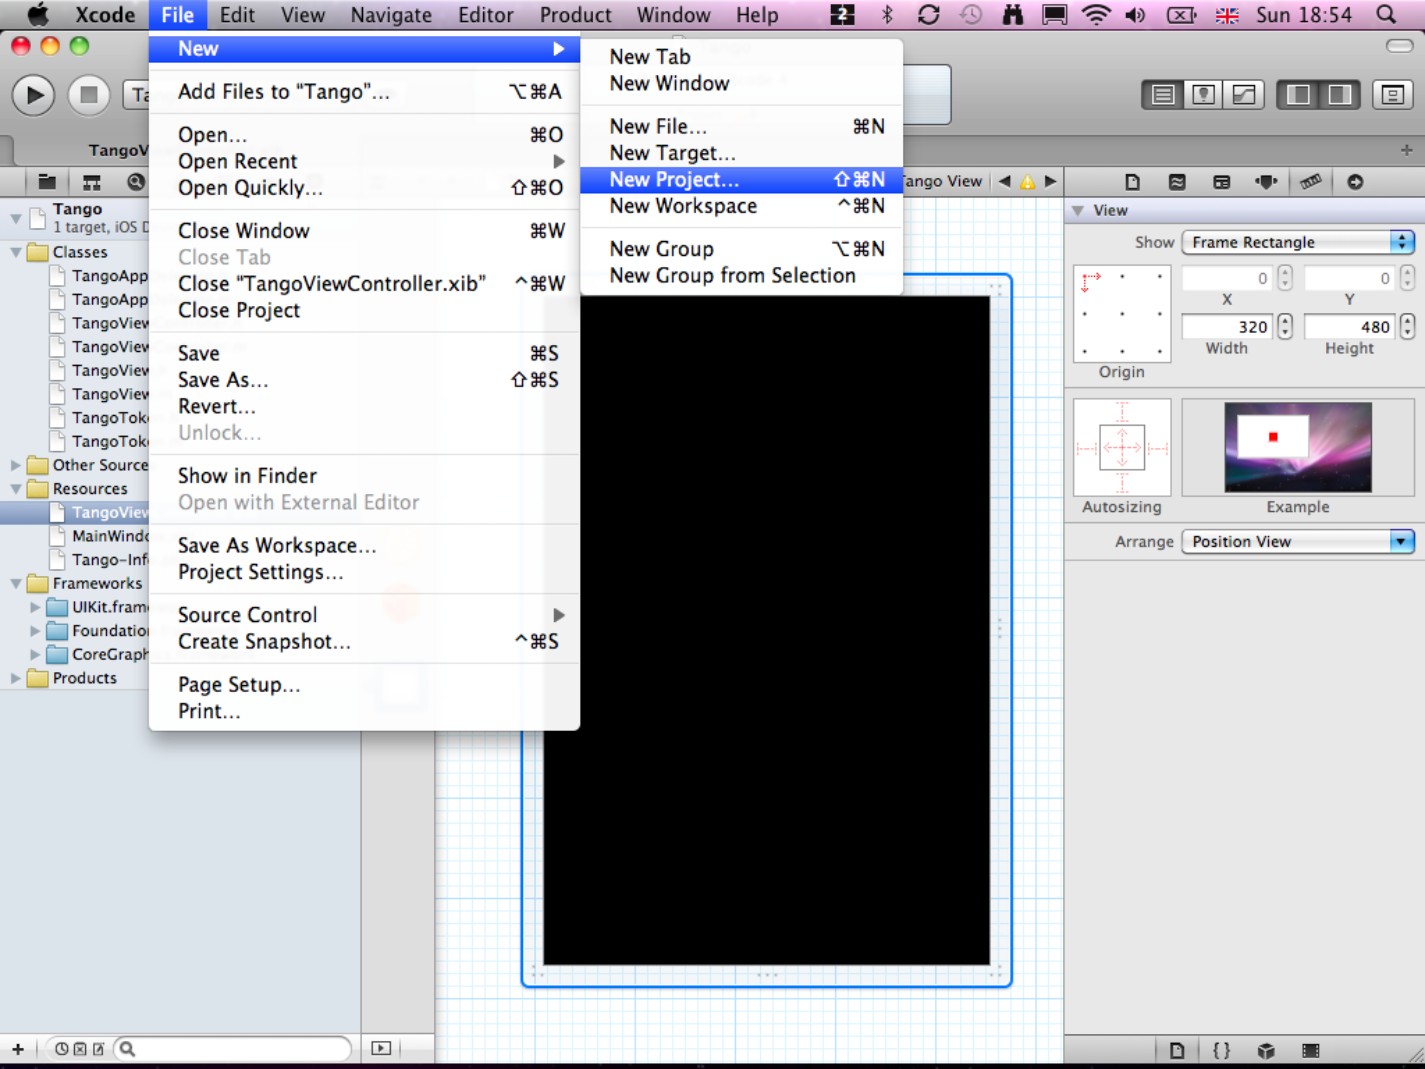Screen dimensions: 1425x1069
Task: Show Object library cube icon
Action: point(1266,1050)
